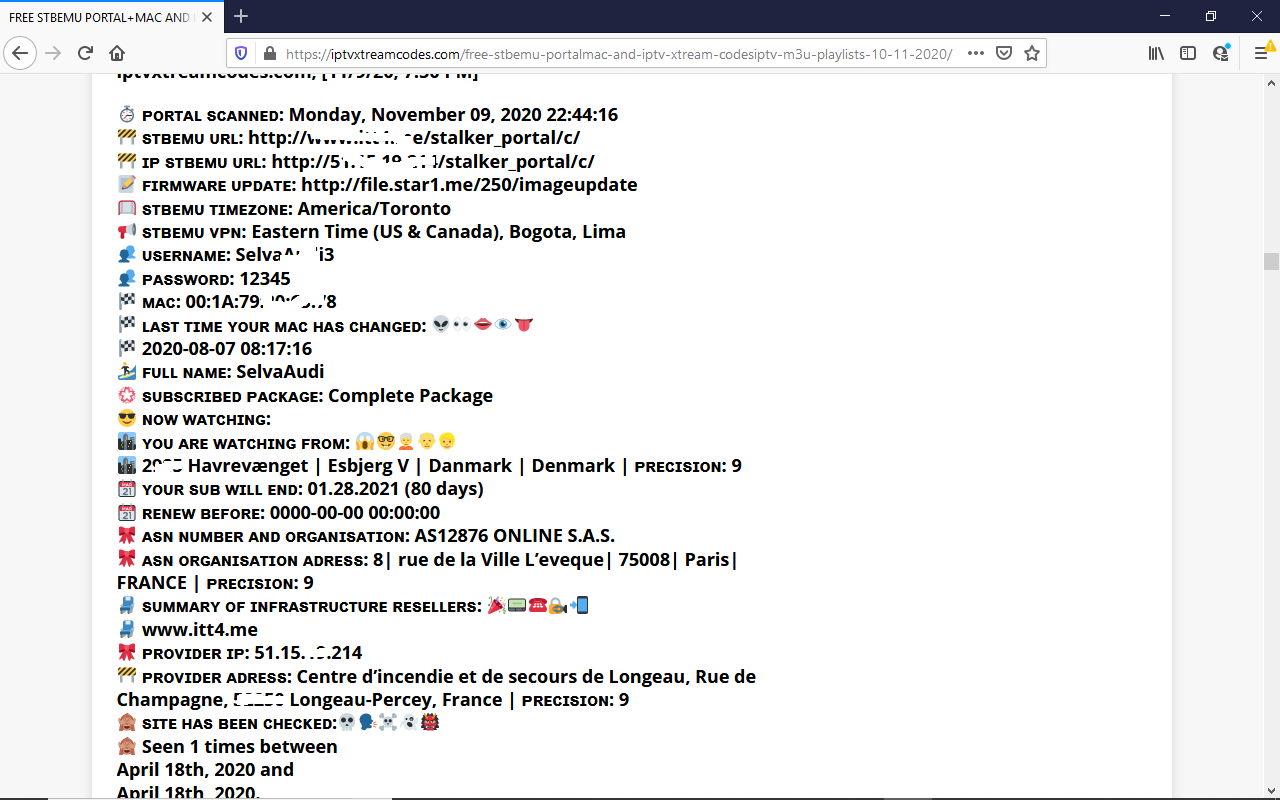
Task: Click the text 01.28.2021 (80 days)
Action: tap(396, 489)
